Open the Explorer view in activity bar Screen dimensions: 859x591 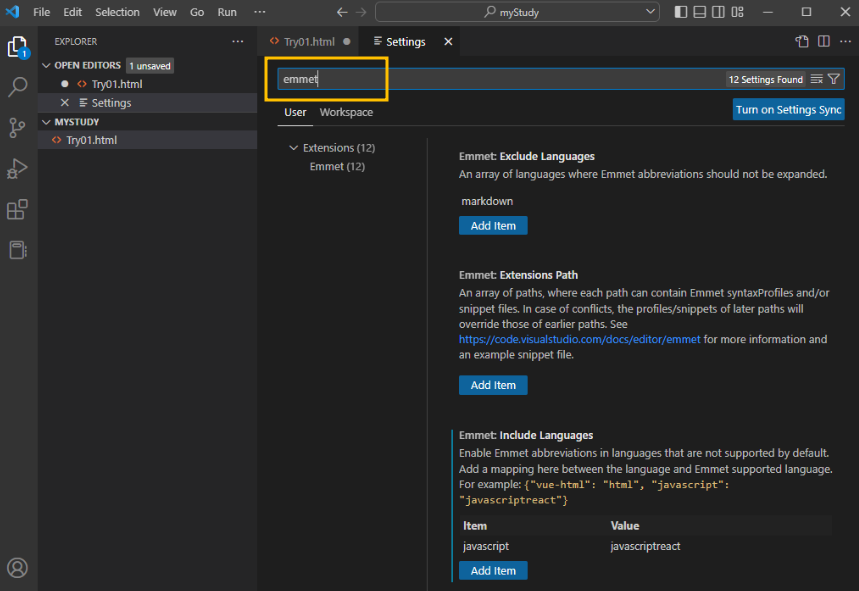[x=18, y=47]
